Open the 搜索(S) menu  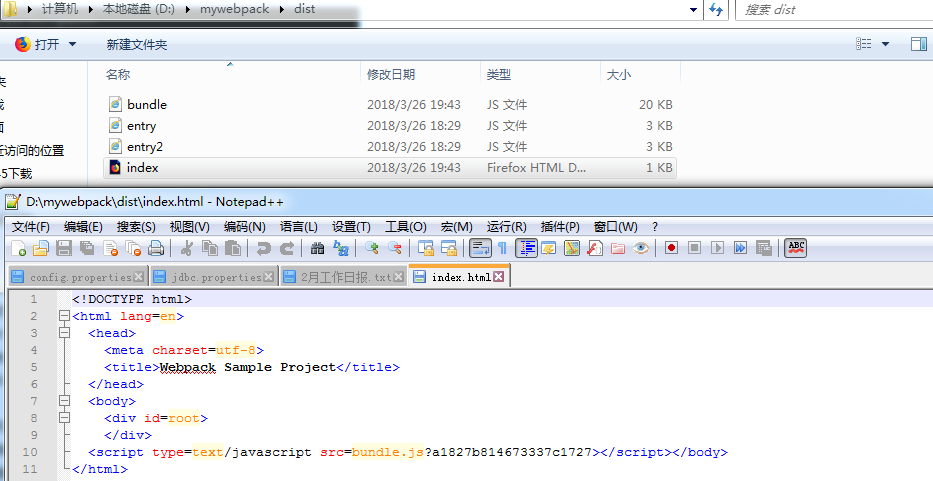point(136,227)
